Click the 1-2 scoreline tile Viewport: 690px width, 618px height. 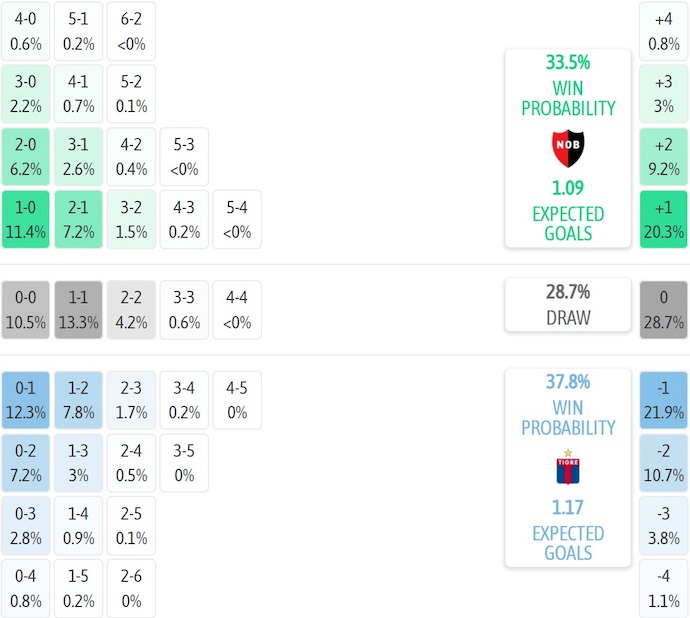[79, 399]
